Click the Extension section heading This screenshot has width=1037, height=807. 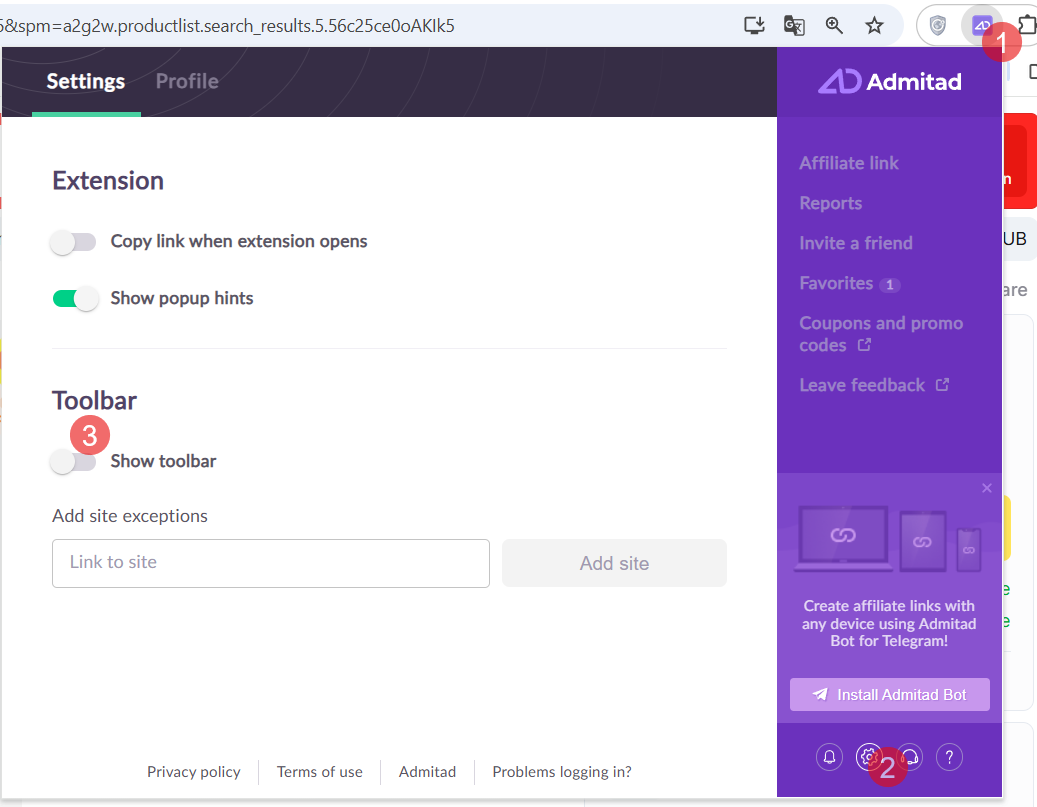(x=108, y=181)
